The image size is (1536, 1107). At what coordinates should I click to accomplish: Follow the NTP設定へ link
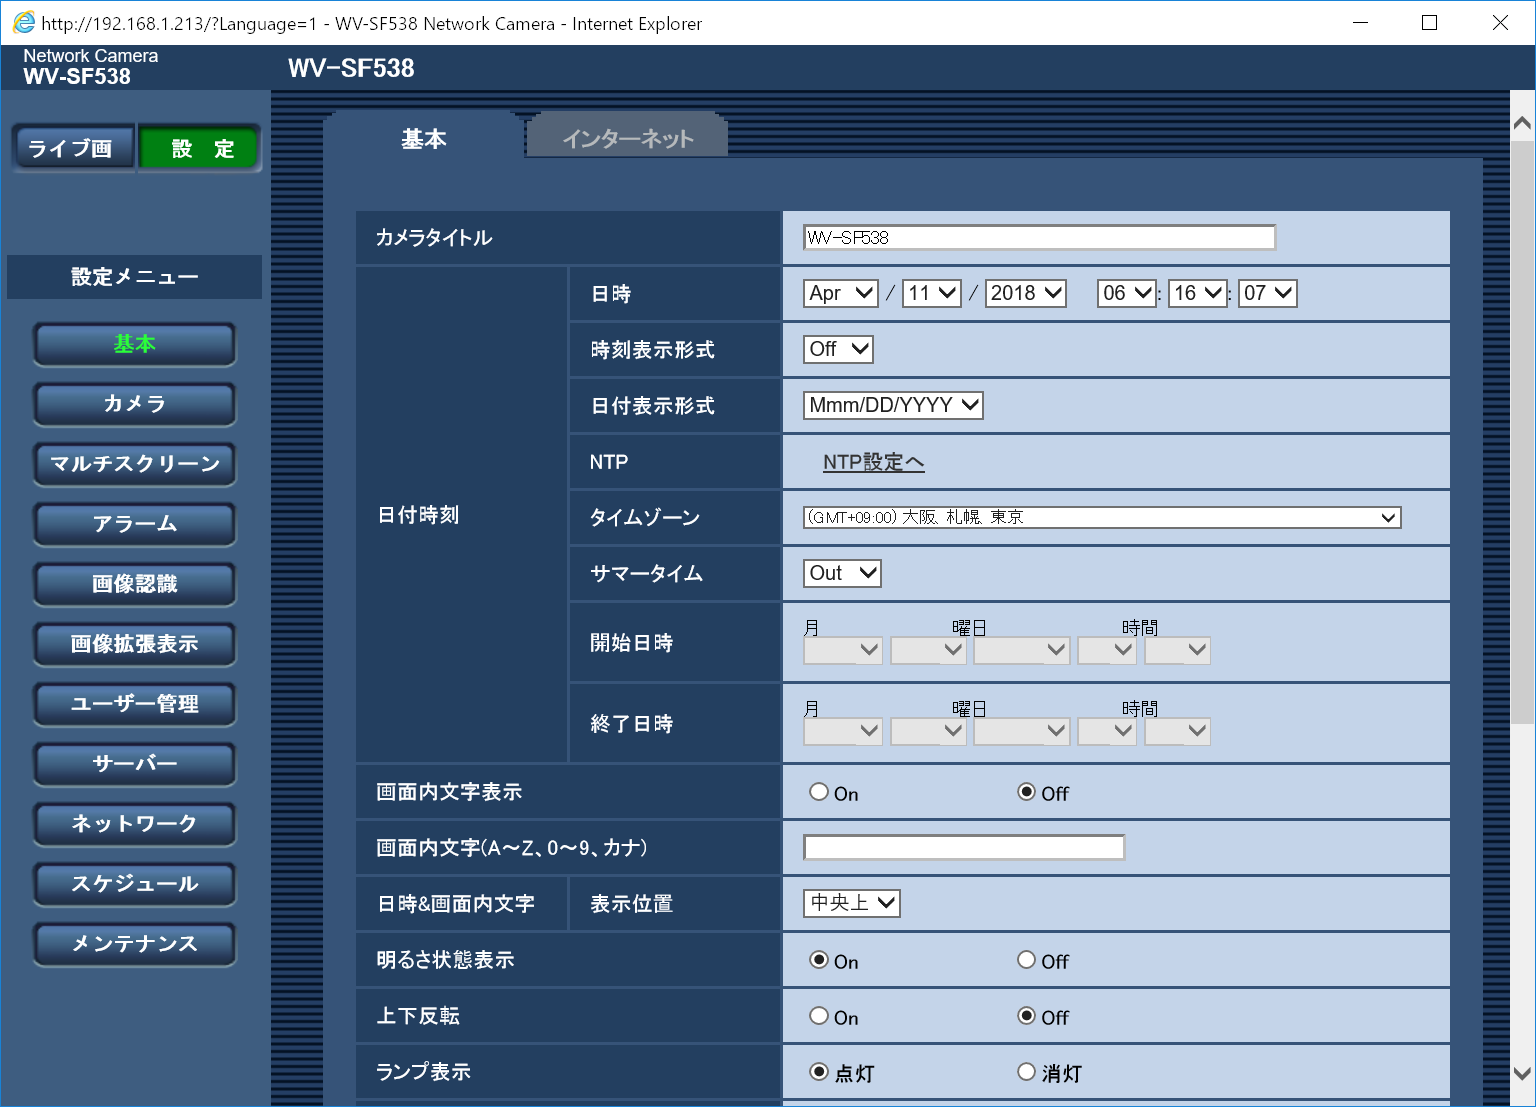point(873,462)
